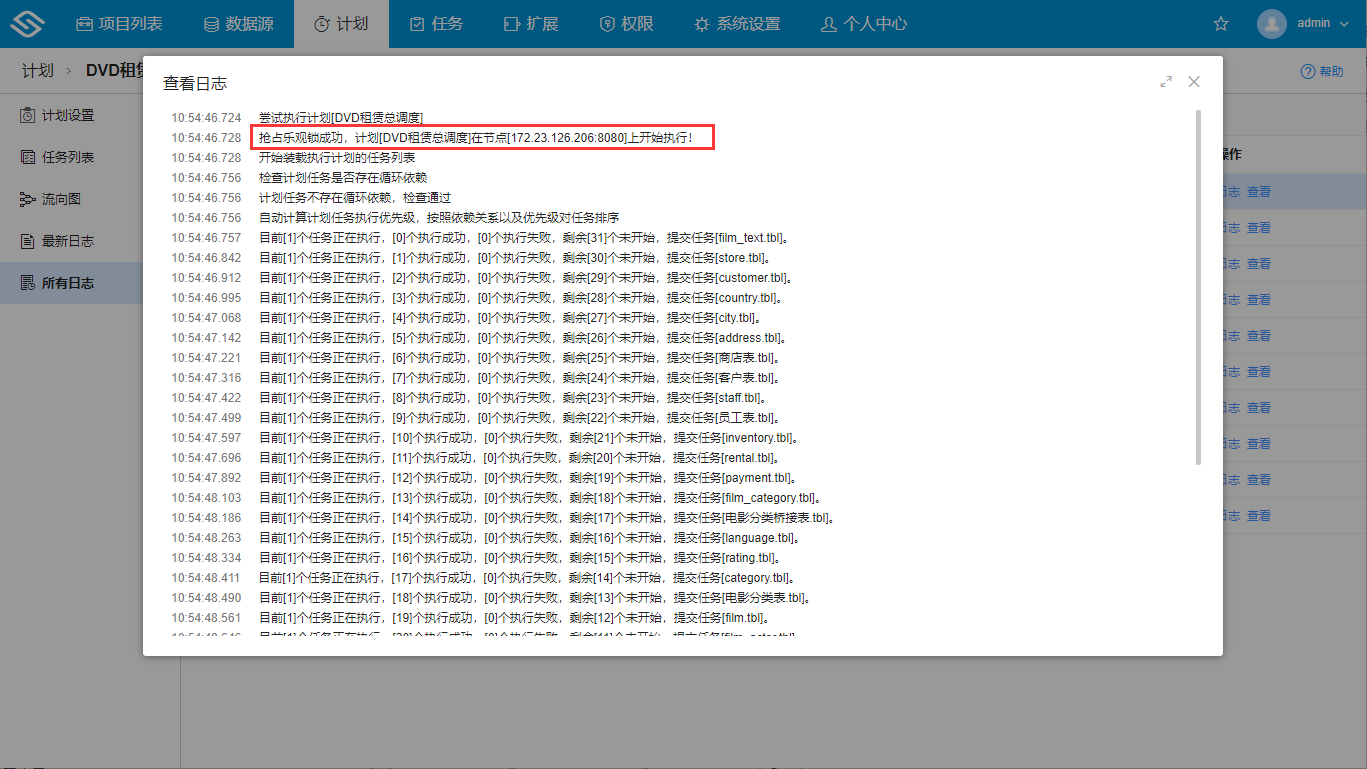Switch to the 任务 tab
This screenshot has width=1367, height=769.
pyautogui.click(x=436, y=24)
